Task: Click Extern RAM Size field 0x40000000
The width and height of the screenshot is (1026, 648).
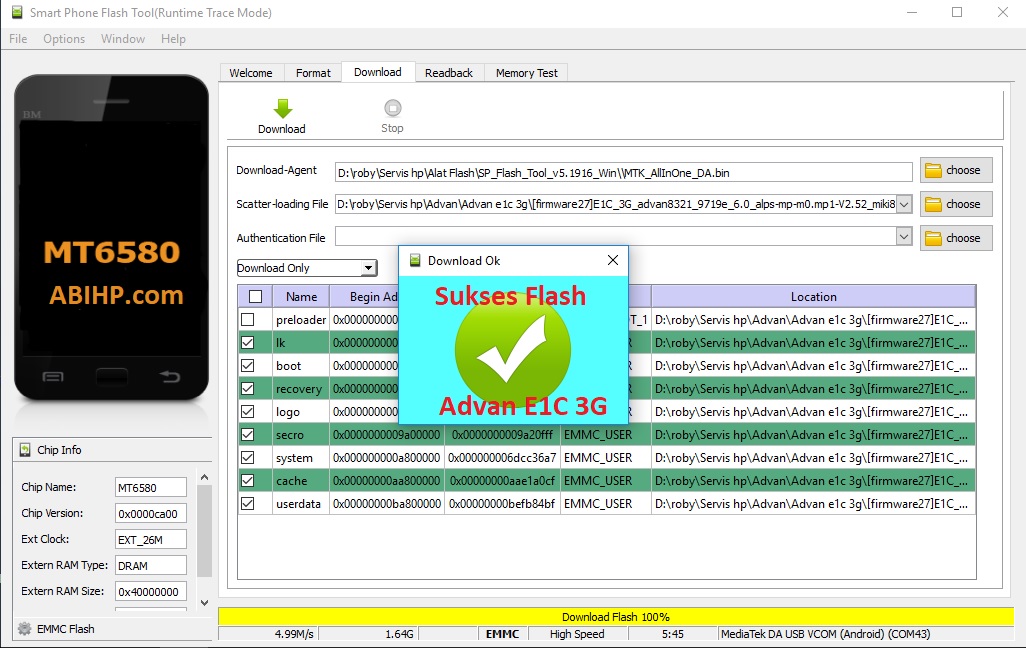Action: pos(150,592)
